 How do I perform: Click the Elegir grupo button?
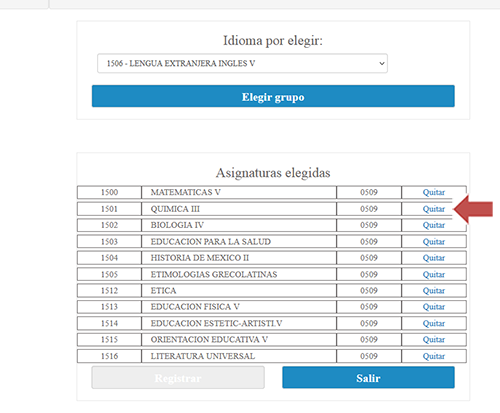click(x=273, y=96)
